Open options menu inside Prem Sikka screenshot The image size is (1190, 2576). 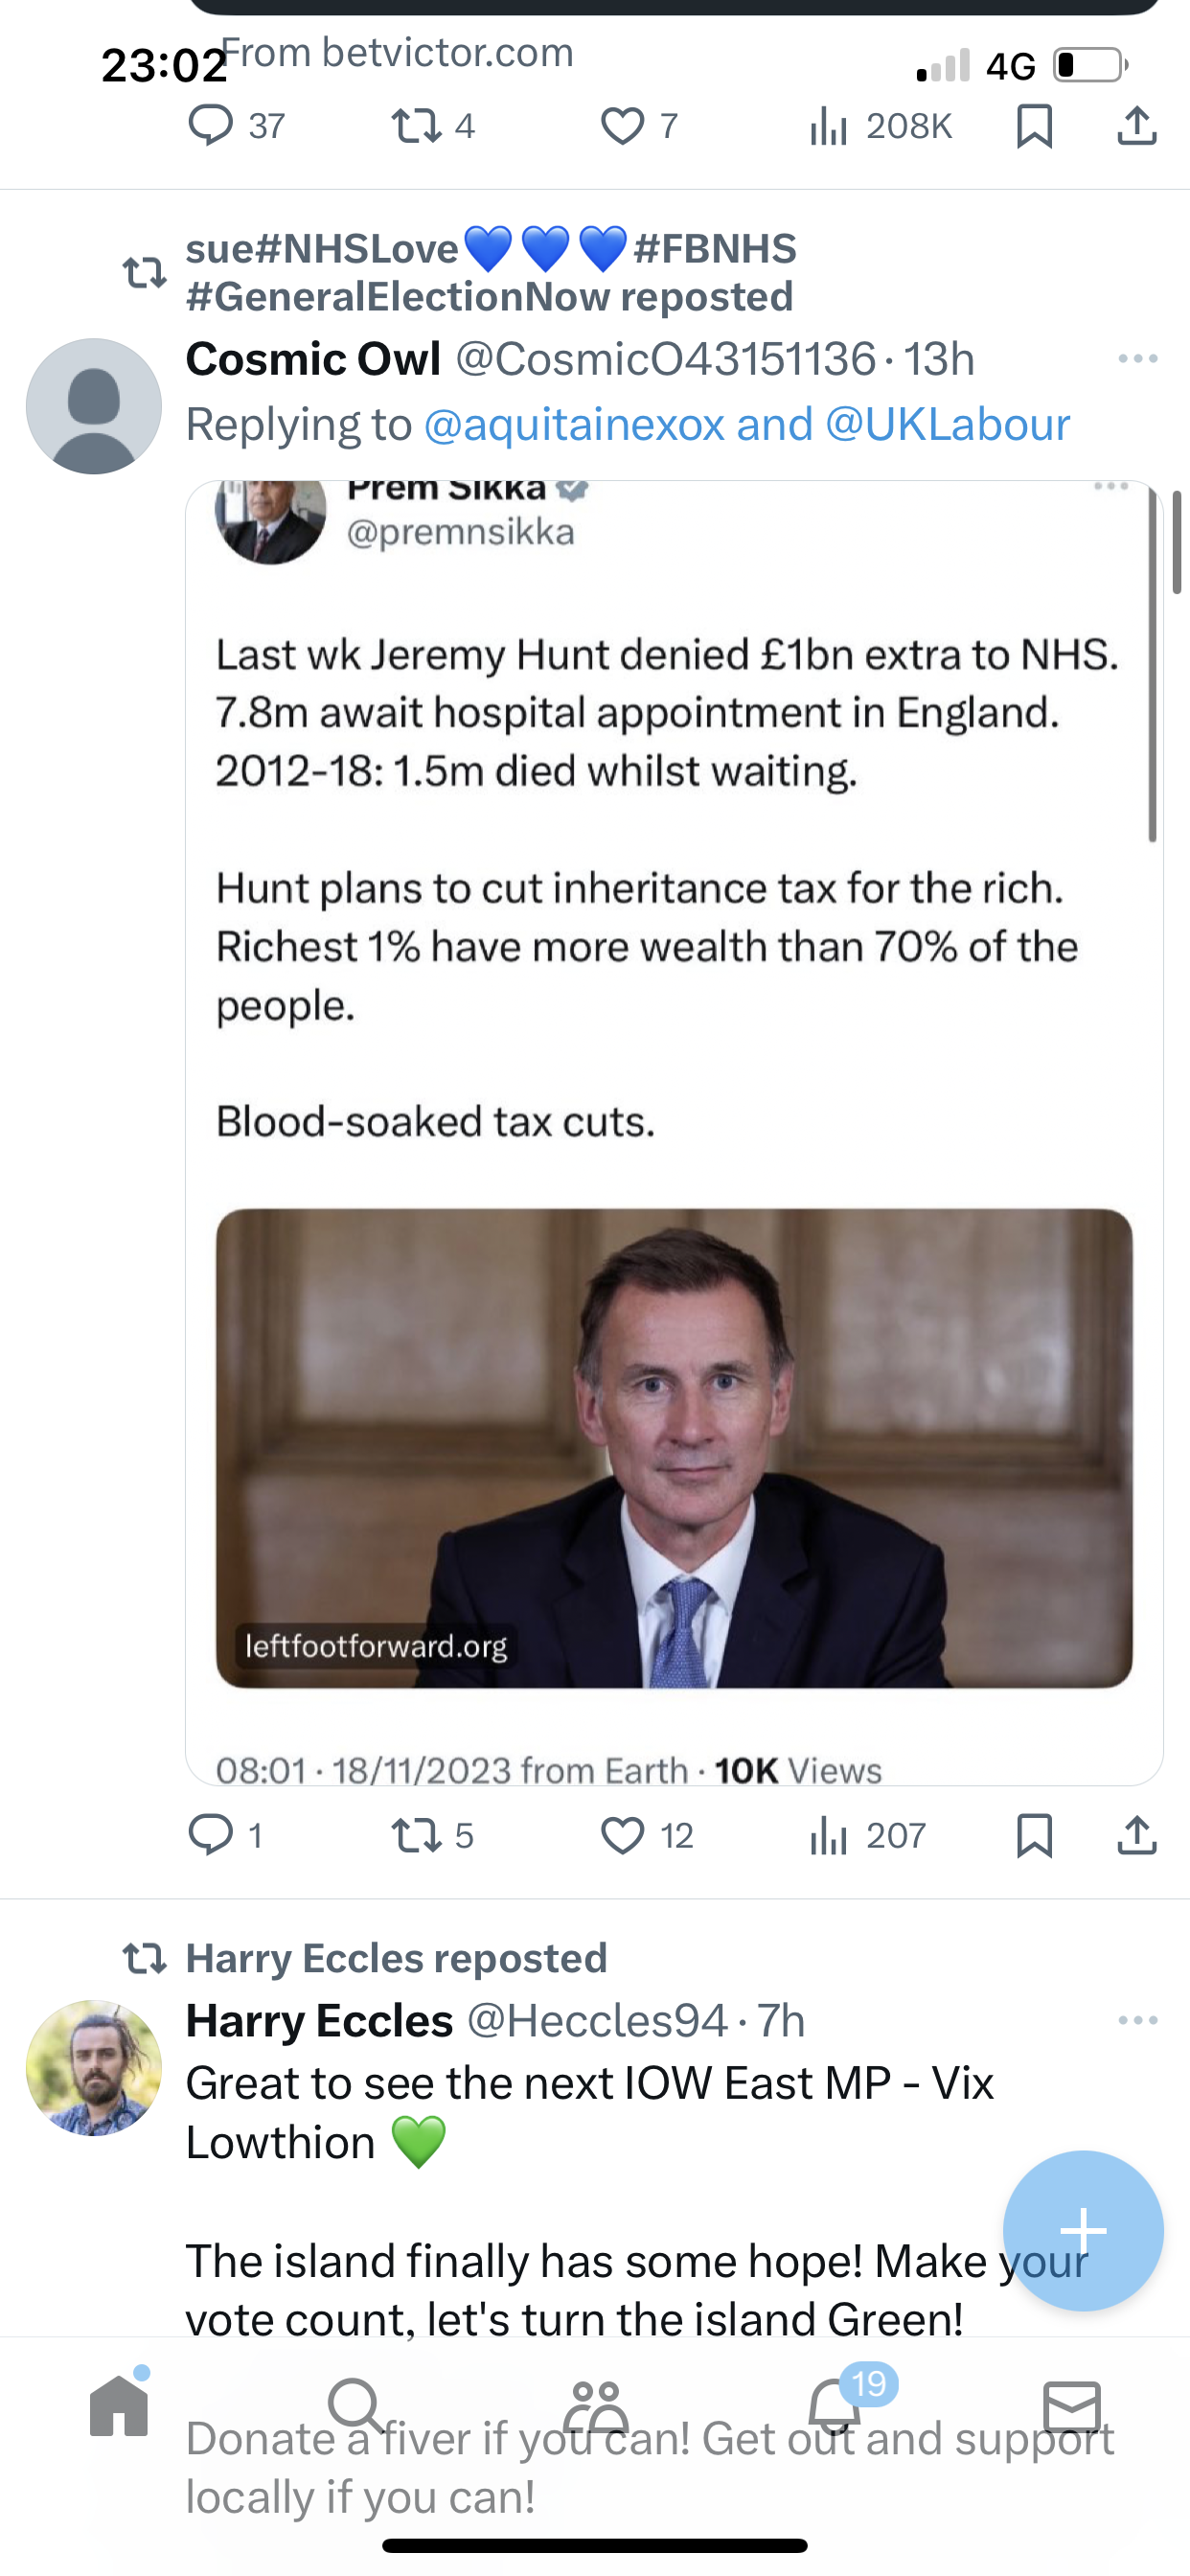click(1111, 487)
